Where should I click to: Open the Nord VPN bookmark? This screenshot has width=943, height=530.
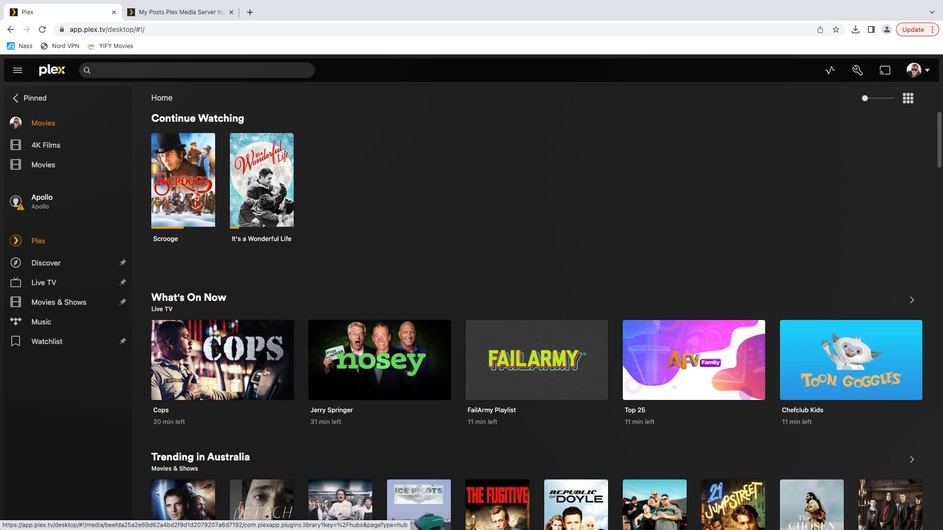click(x=60, y=46)
